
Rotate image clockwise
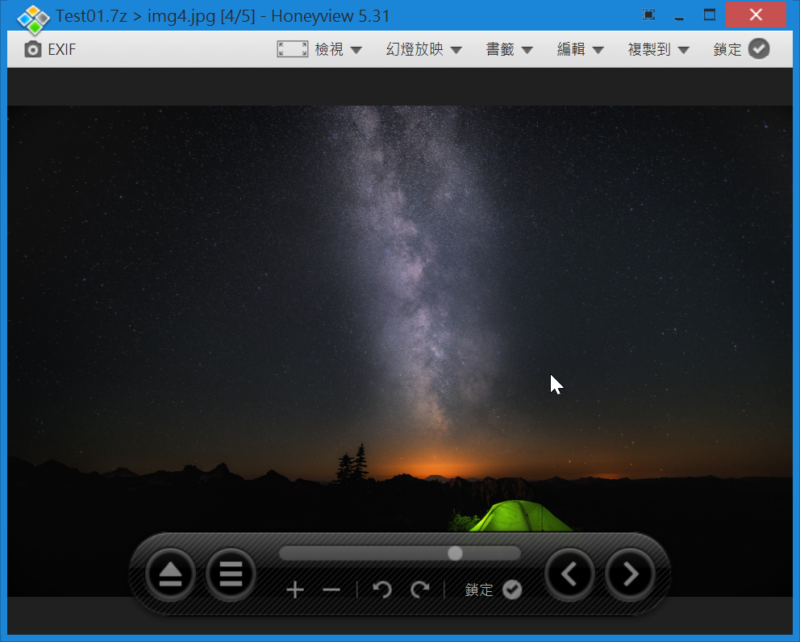coord(420,590)
